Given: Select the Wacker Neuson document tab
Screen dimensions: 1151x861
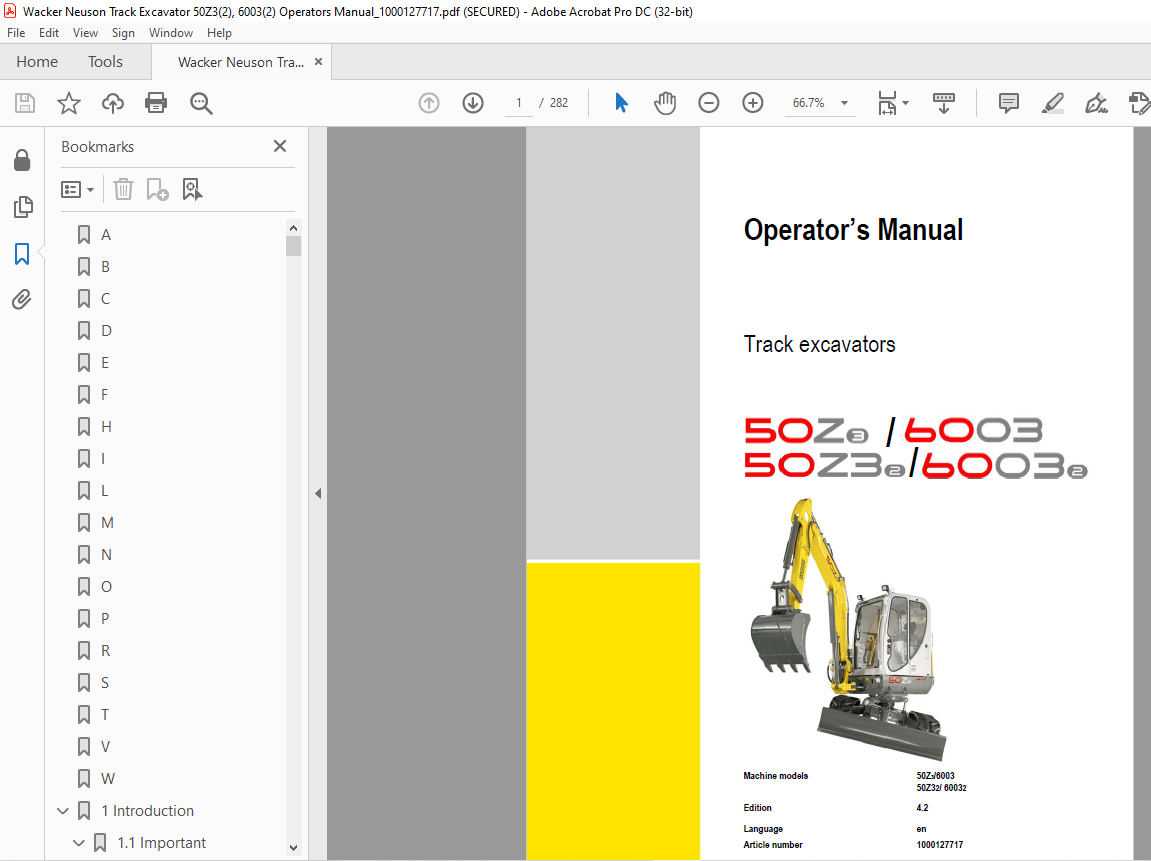Looking at the screenshot, I should pyautogui.click(x=241, y=62).
